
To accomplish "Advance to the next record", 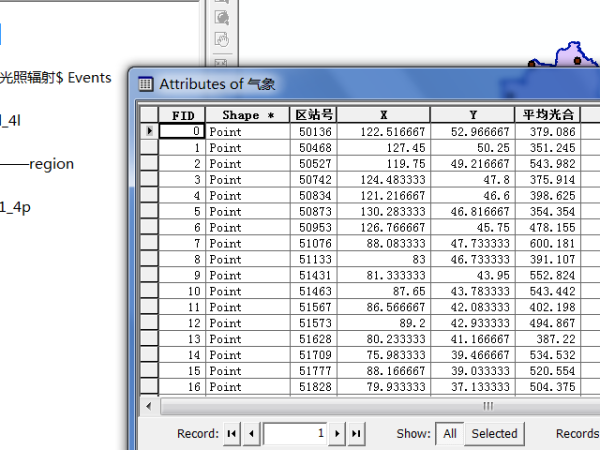I will [338, 434].
